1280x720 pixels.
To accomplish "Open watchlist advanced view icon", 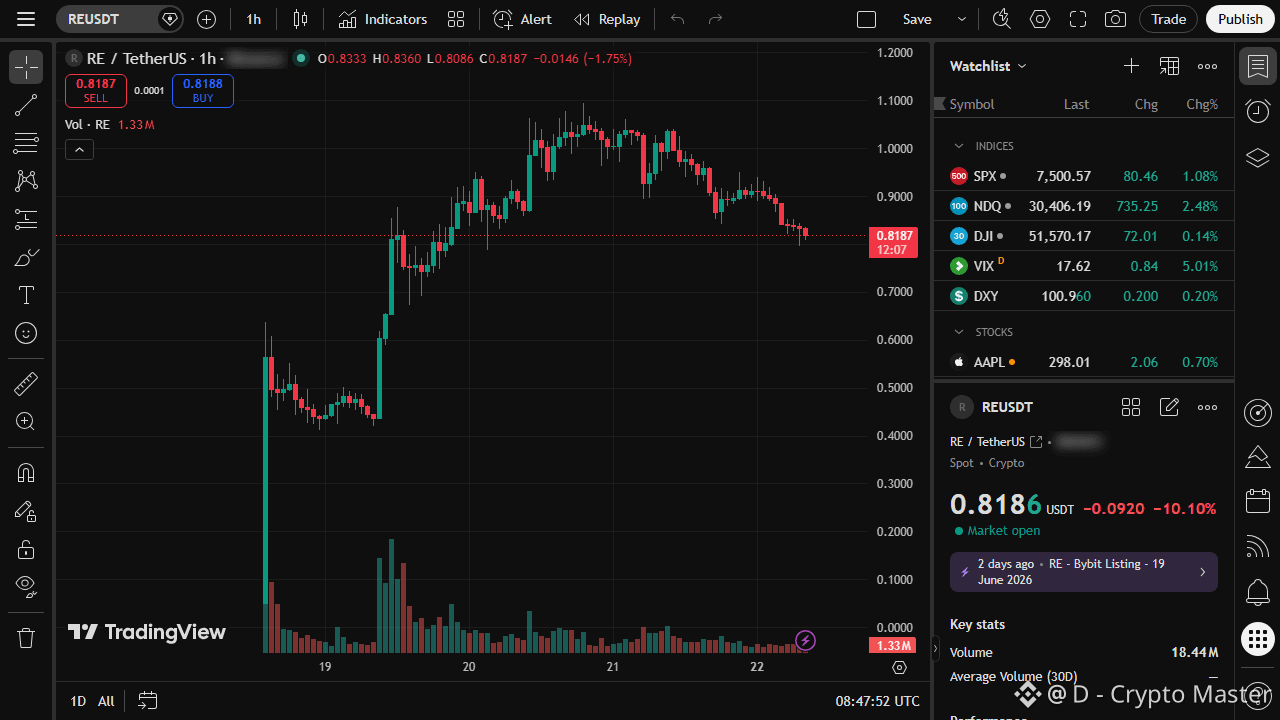I will click(1169, 66).
